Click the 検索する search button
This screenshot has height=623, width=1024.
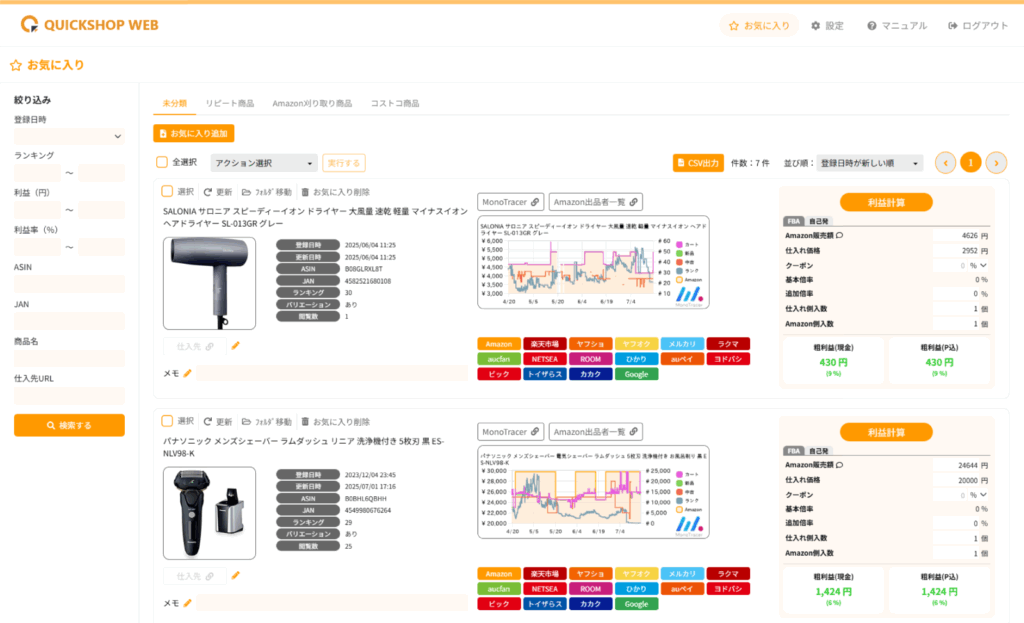[x=69, y=425]
